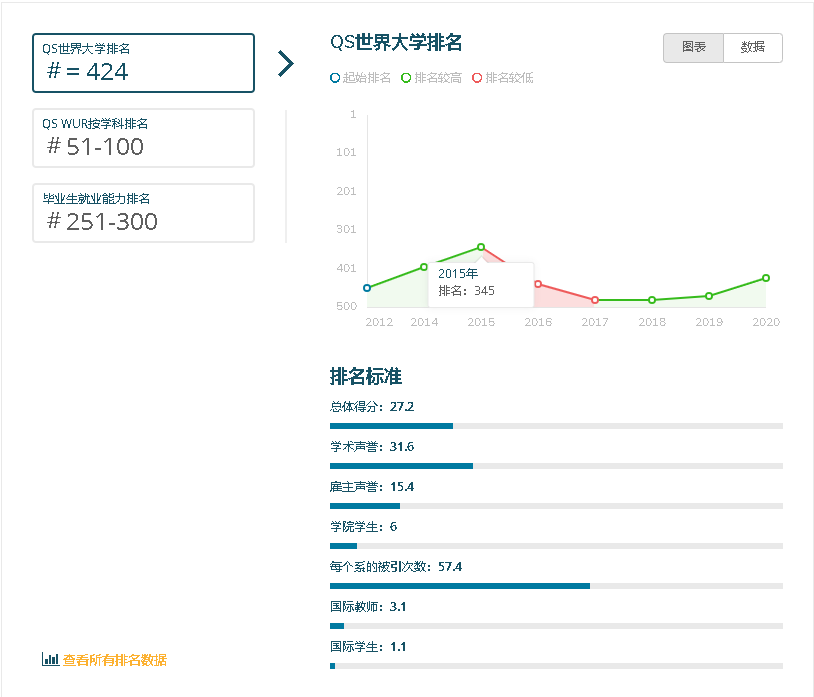Open the 毕业生就业能力排名 card
Viewport: 814px width, 697px height.
[x=143, y=212]
